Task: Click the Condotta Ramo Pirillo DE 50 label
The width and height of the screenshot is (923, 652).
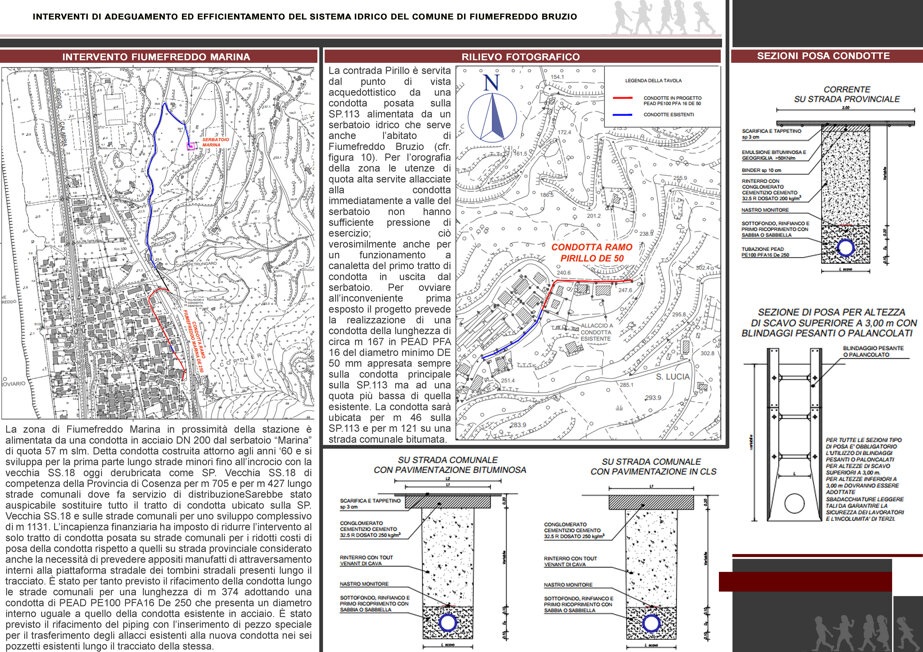Action: click(x=592, y=252)
